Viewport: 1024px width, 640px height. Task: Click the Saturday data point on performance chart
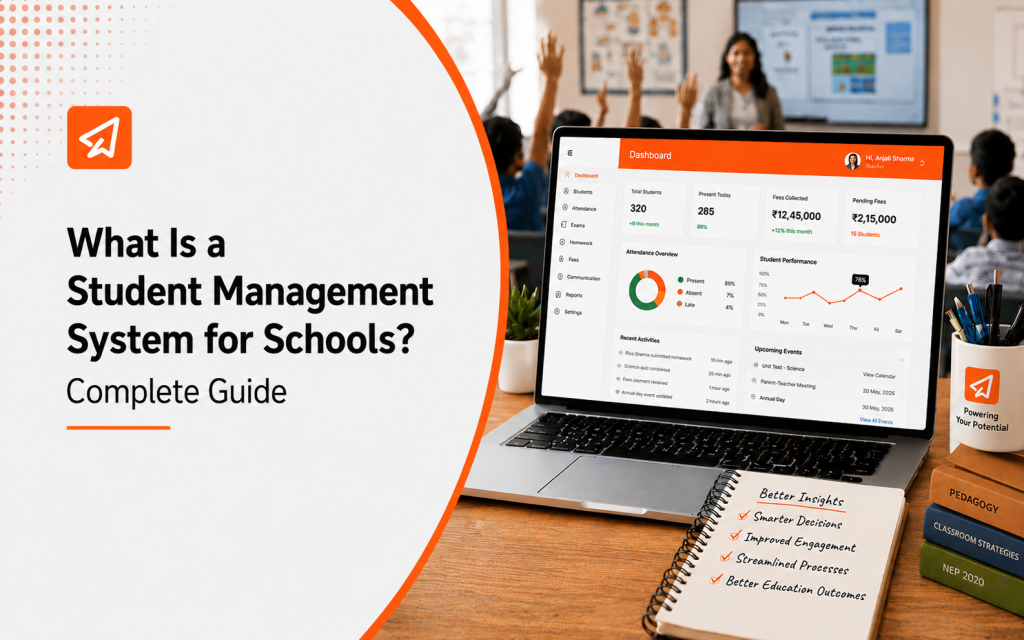pos(901,289)
